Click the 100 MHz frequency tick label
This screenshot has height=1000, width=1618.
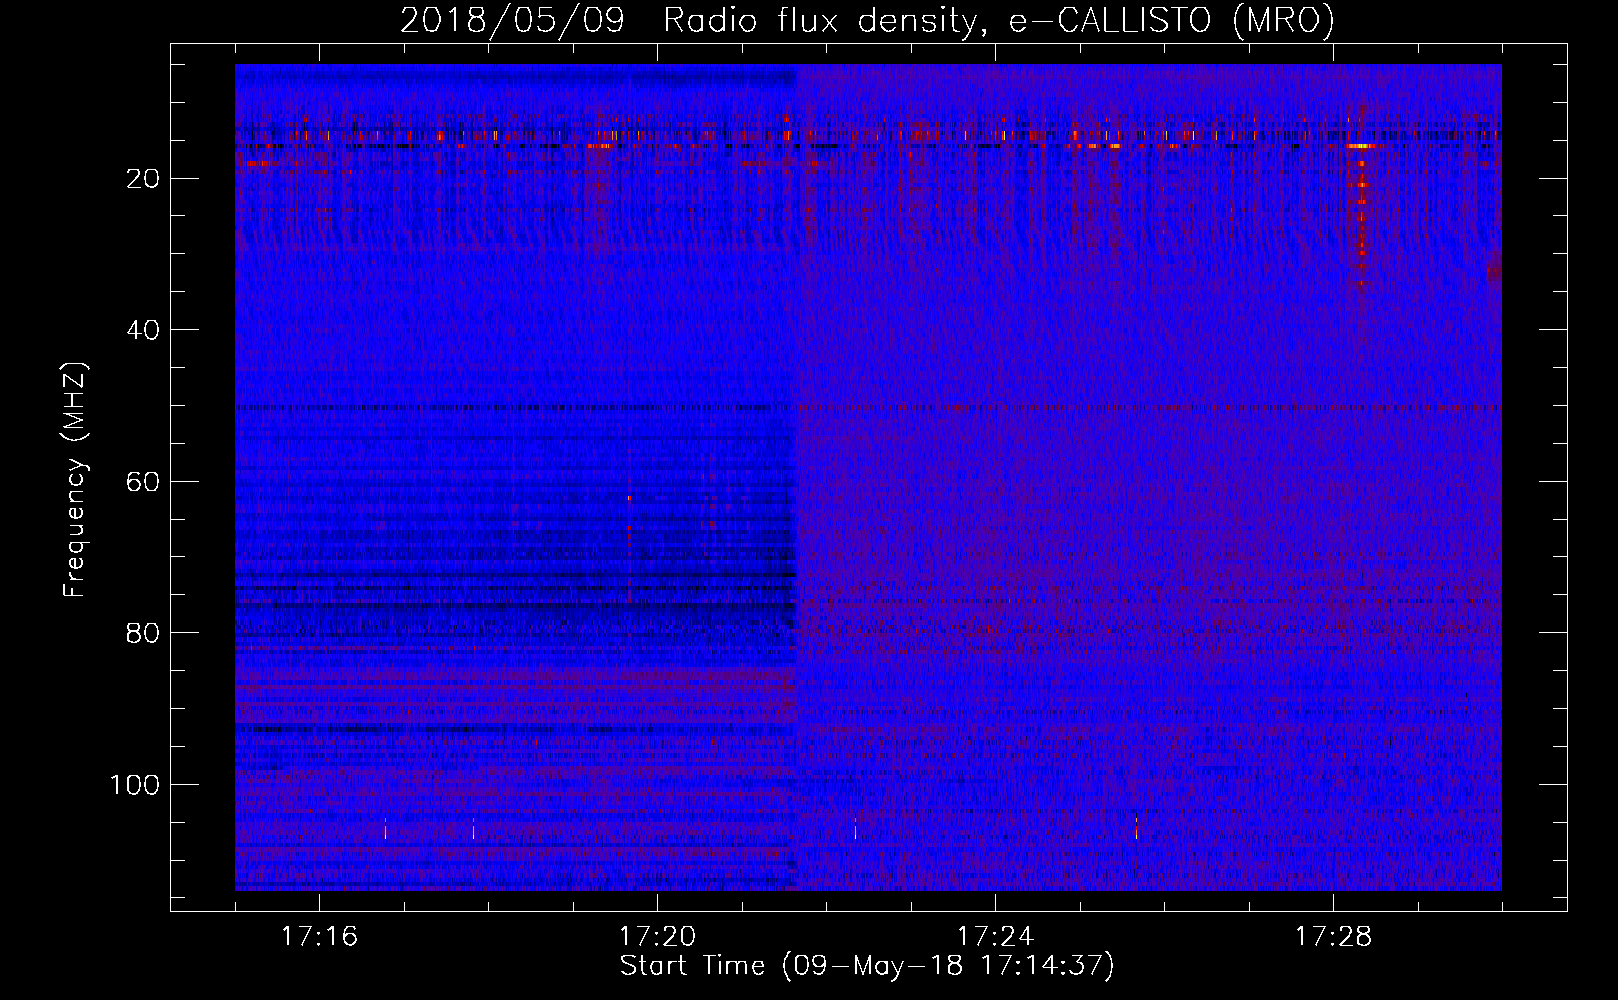[x=134, y=785]
